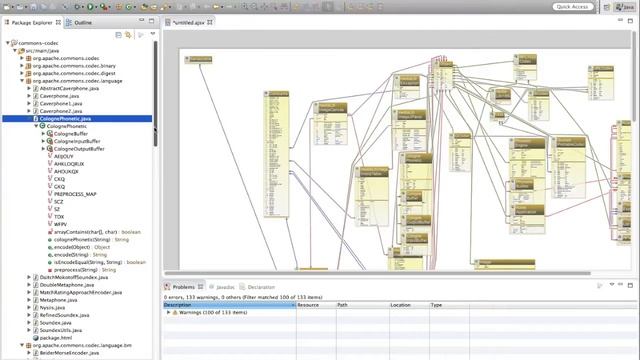Toggle Link with Editor in Package Explorer
Image resolution: width=640 pixels, height=360 pixels.
pyautogui.click(x=128, y=35)
